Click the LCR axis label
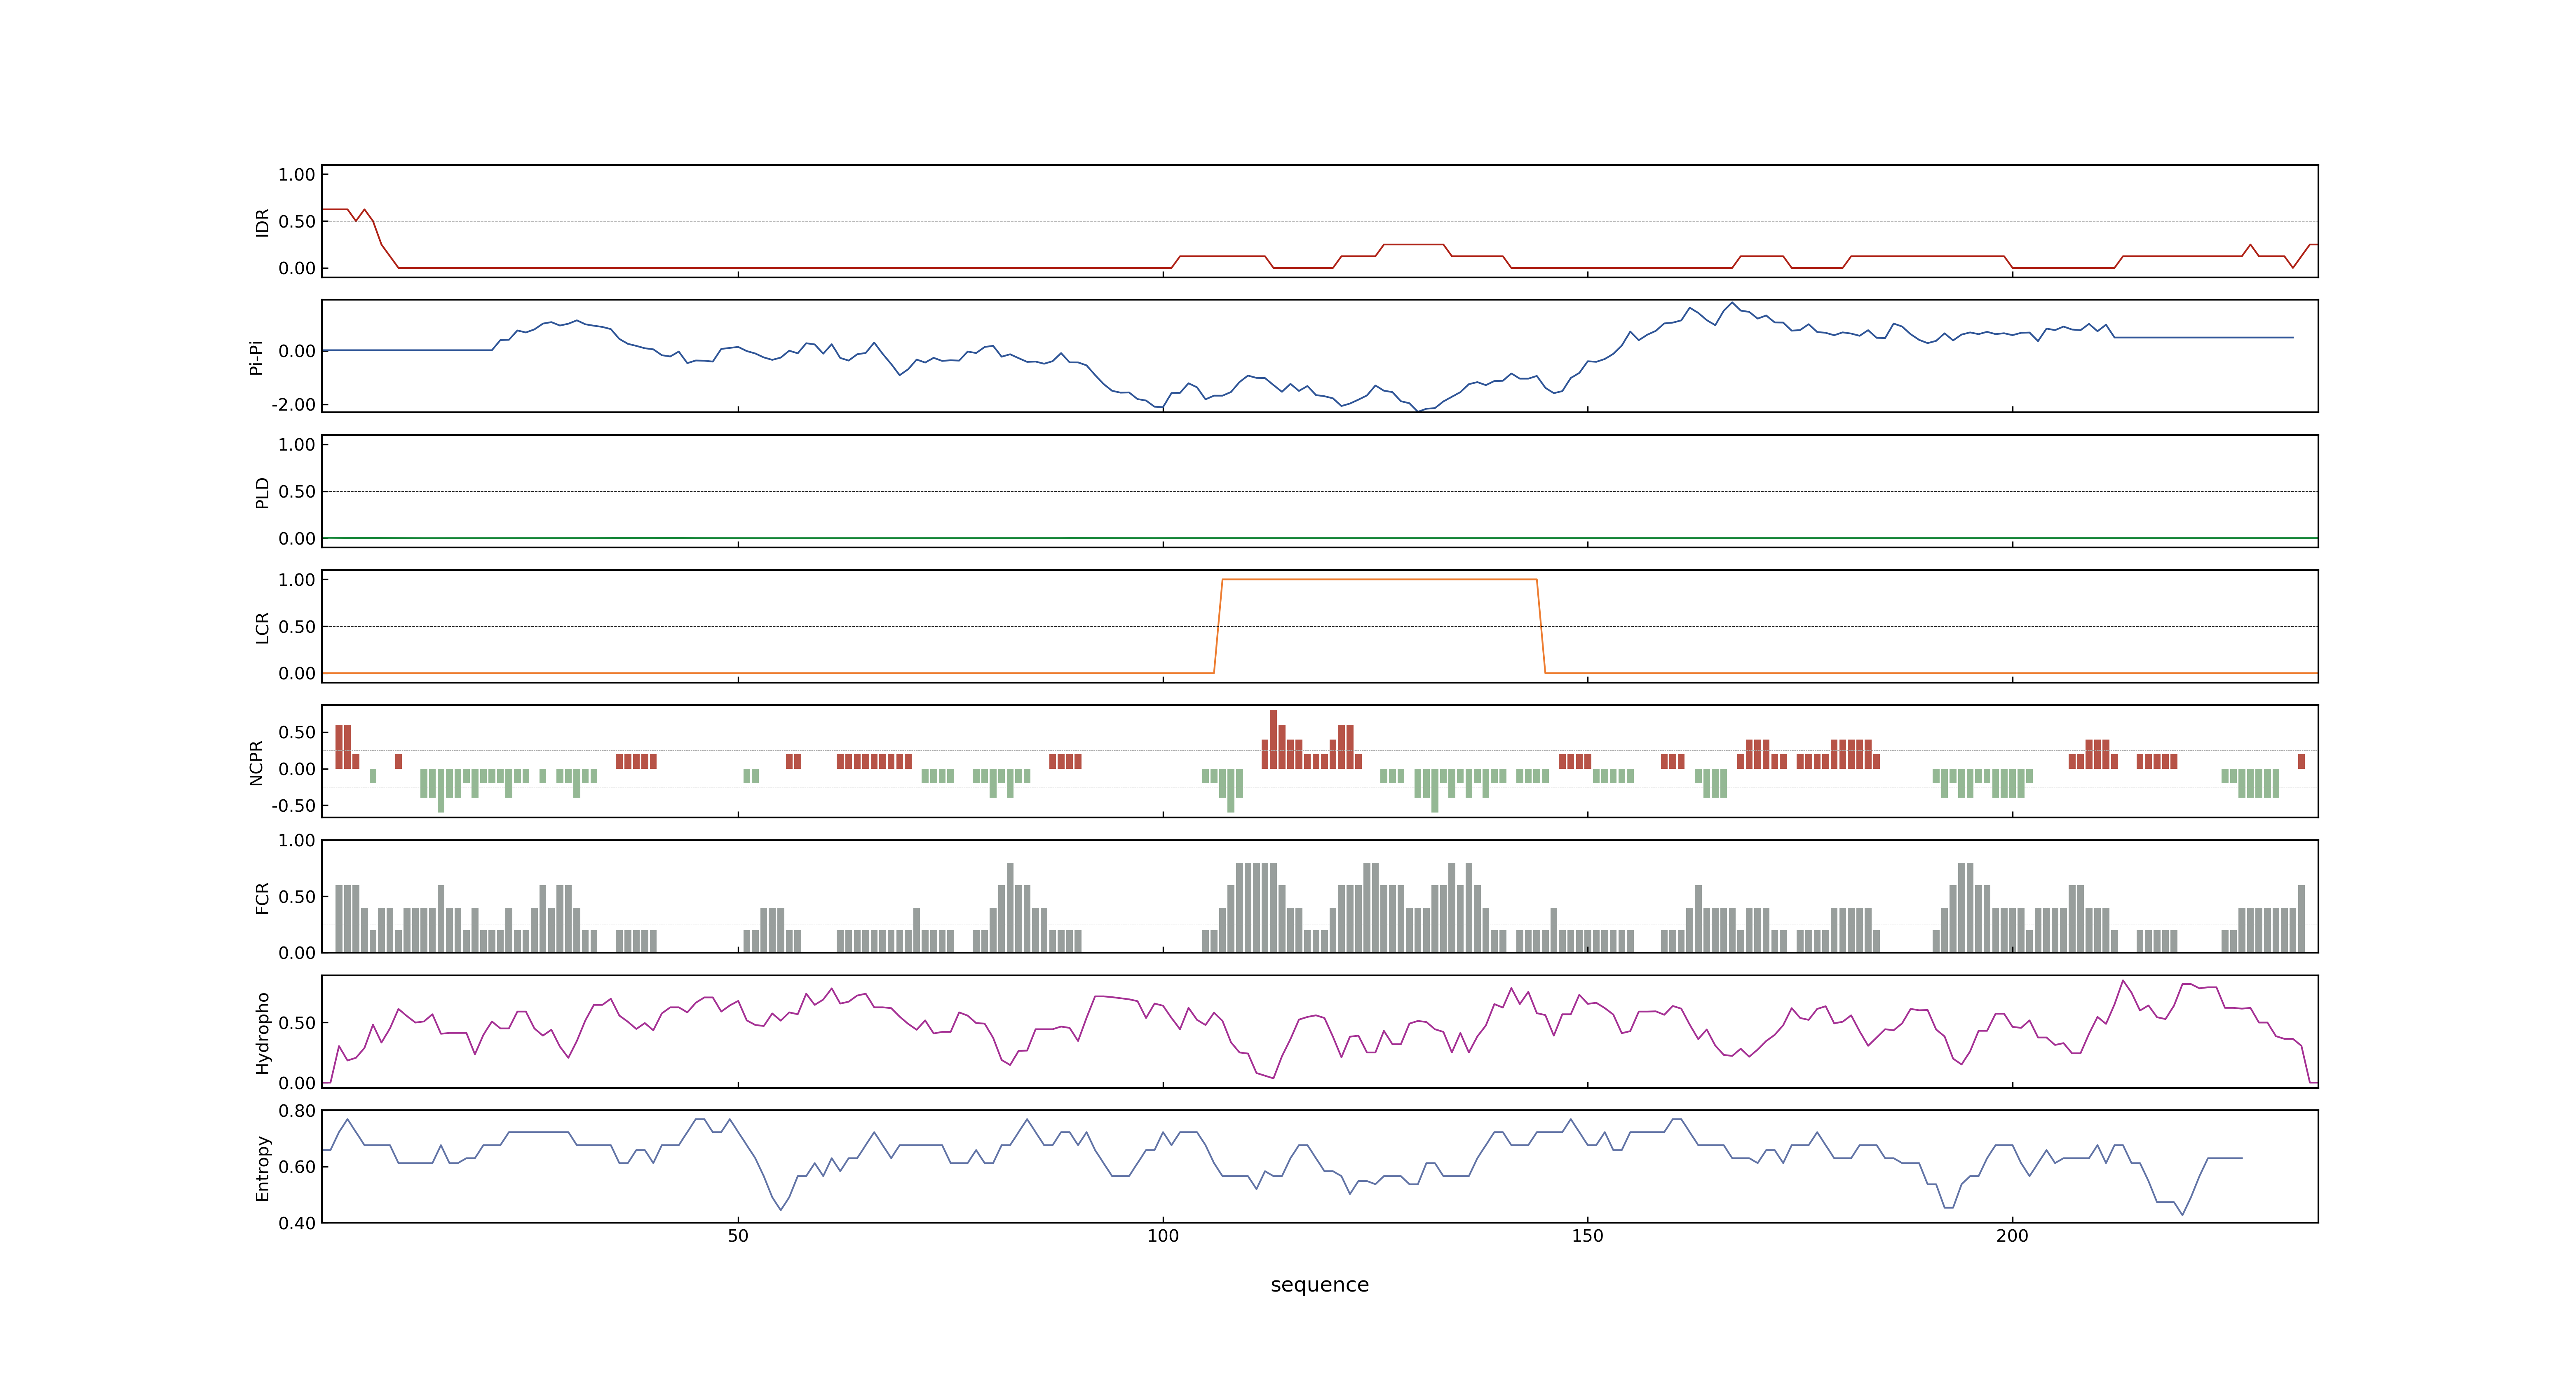 (262, 628)
